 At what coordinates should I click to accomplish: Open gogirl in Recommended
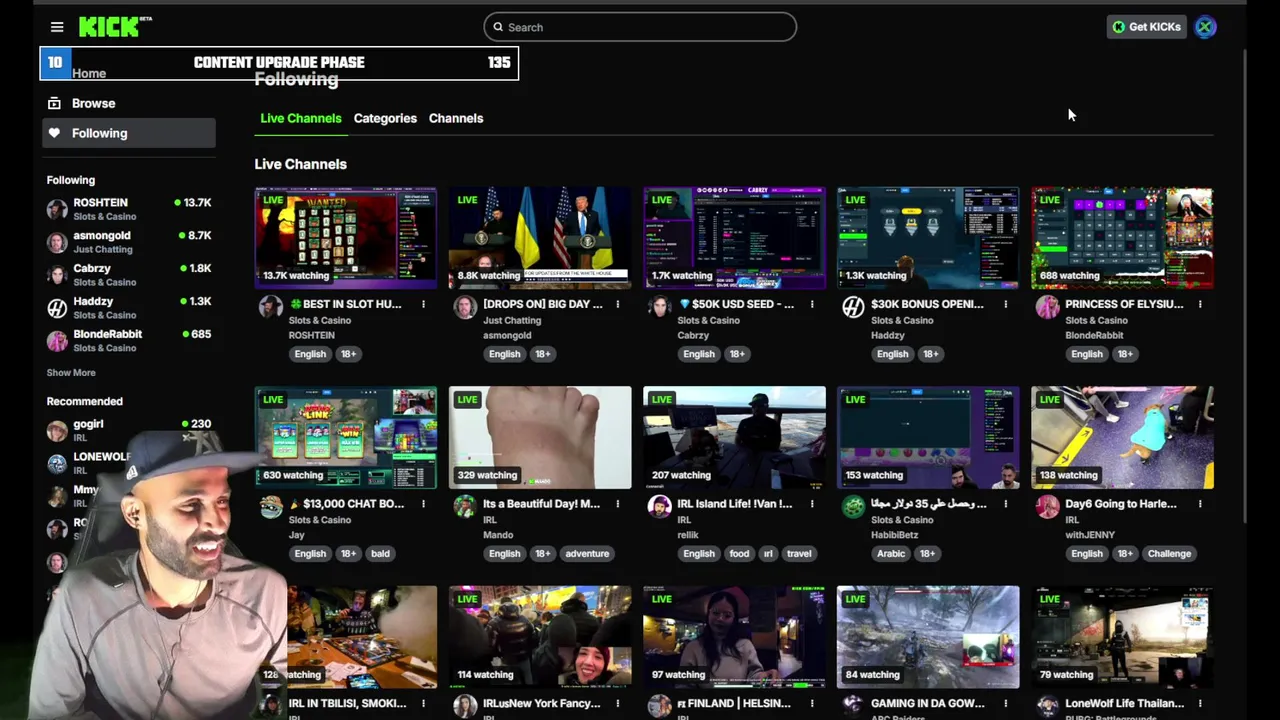[x=128, y=430]
